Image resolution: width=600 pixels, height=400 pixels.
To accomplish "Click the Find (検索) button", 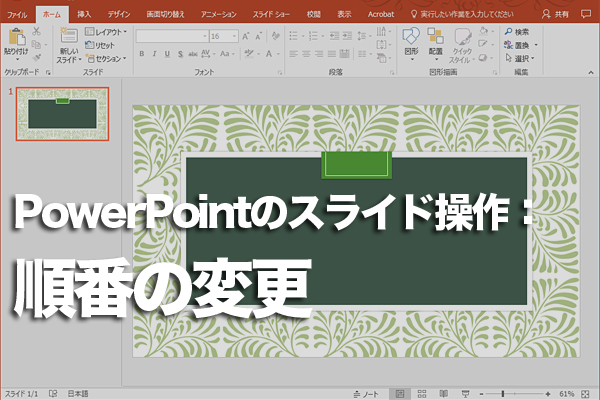I will [x=517, y=32].
